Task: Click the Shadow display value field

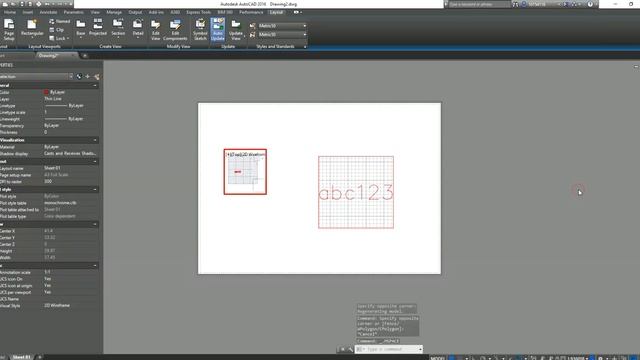Action: point(70,153)
